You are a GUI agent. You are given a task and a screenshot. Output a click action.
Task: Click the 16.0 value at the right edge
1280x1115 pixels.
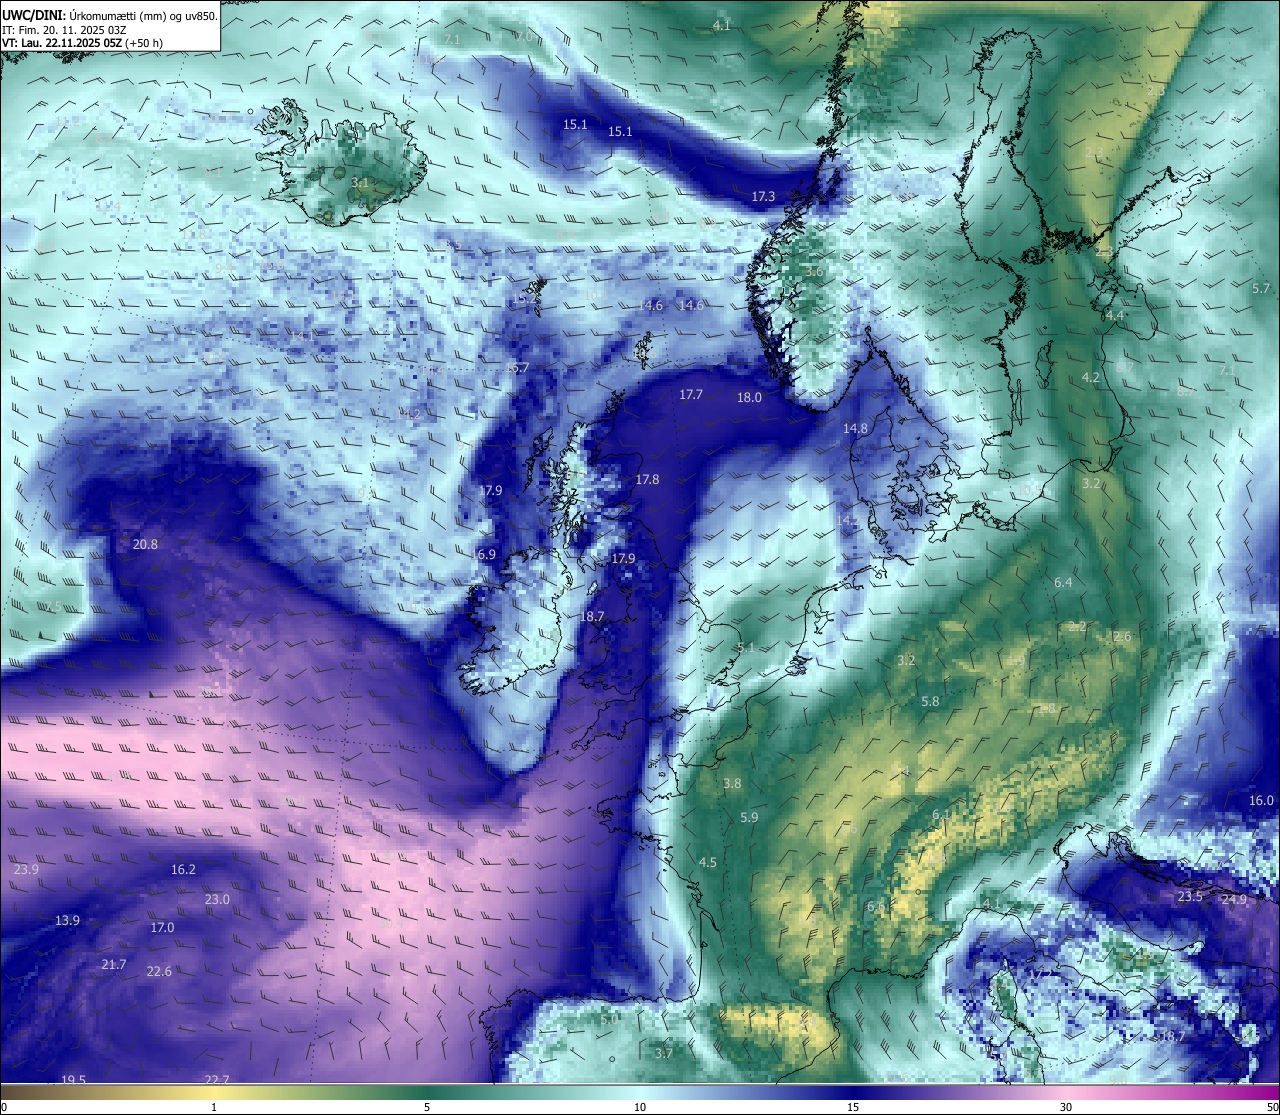click(x=1262, y=800)
